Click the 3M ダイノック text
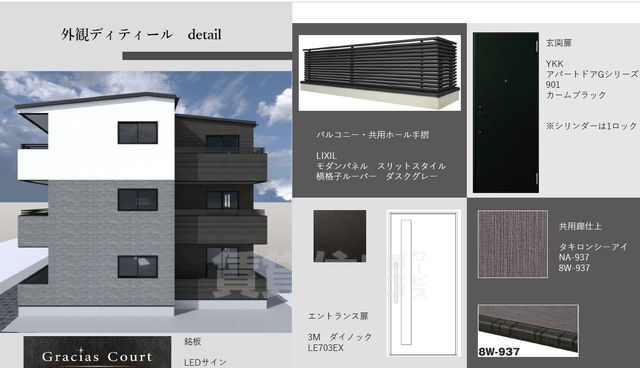 coord(340,337)
